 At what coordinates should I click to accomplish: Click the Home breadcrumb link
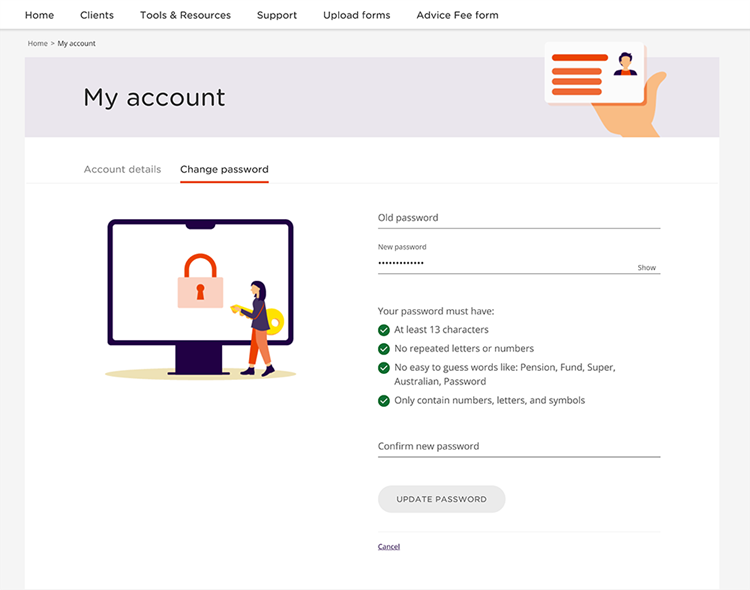pyautogui.click(x=37, y=44)
